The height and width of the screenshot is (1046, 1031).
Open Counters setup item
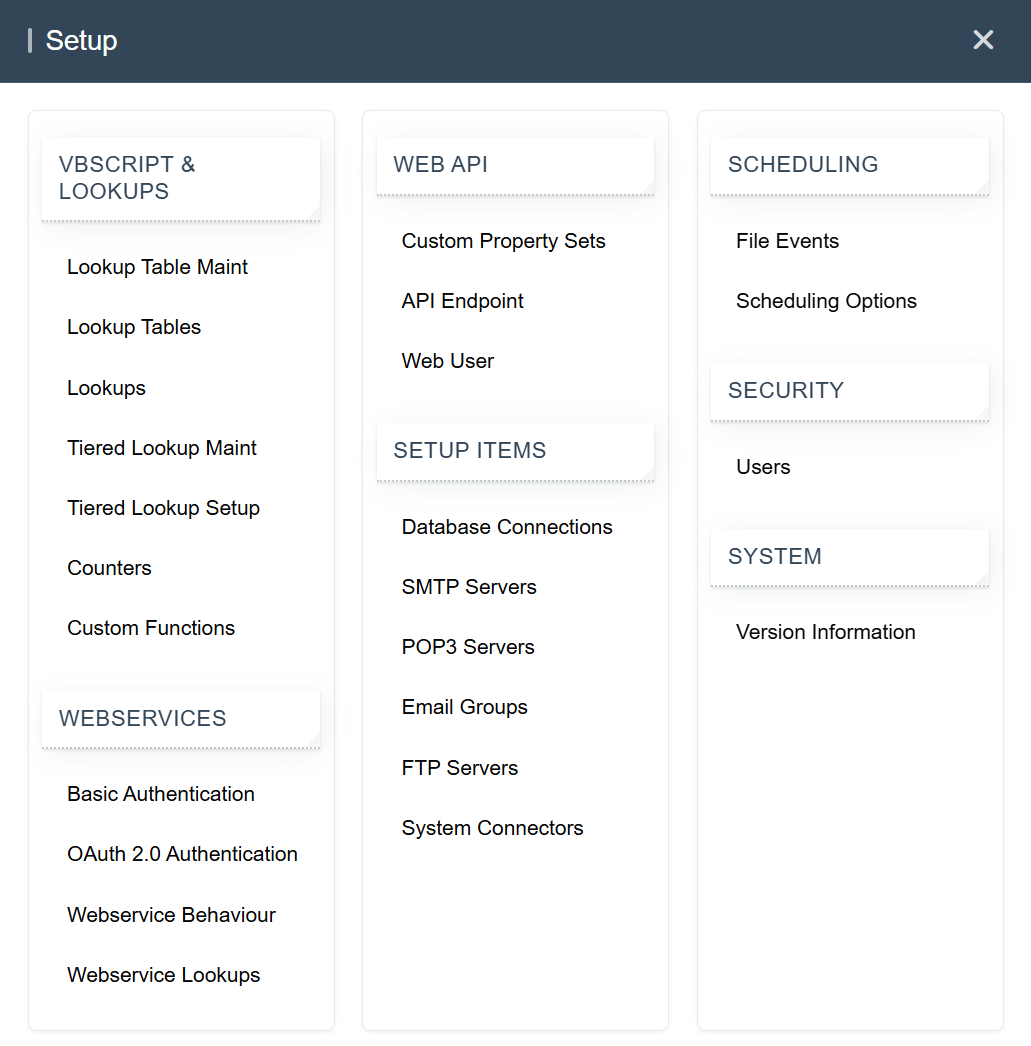[109, 568]
